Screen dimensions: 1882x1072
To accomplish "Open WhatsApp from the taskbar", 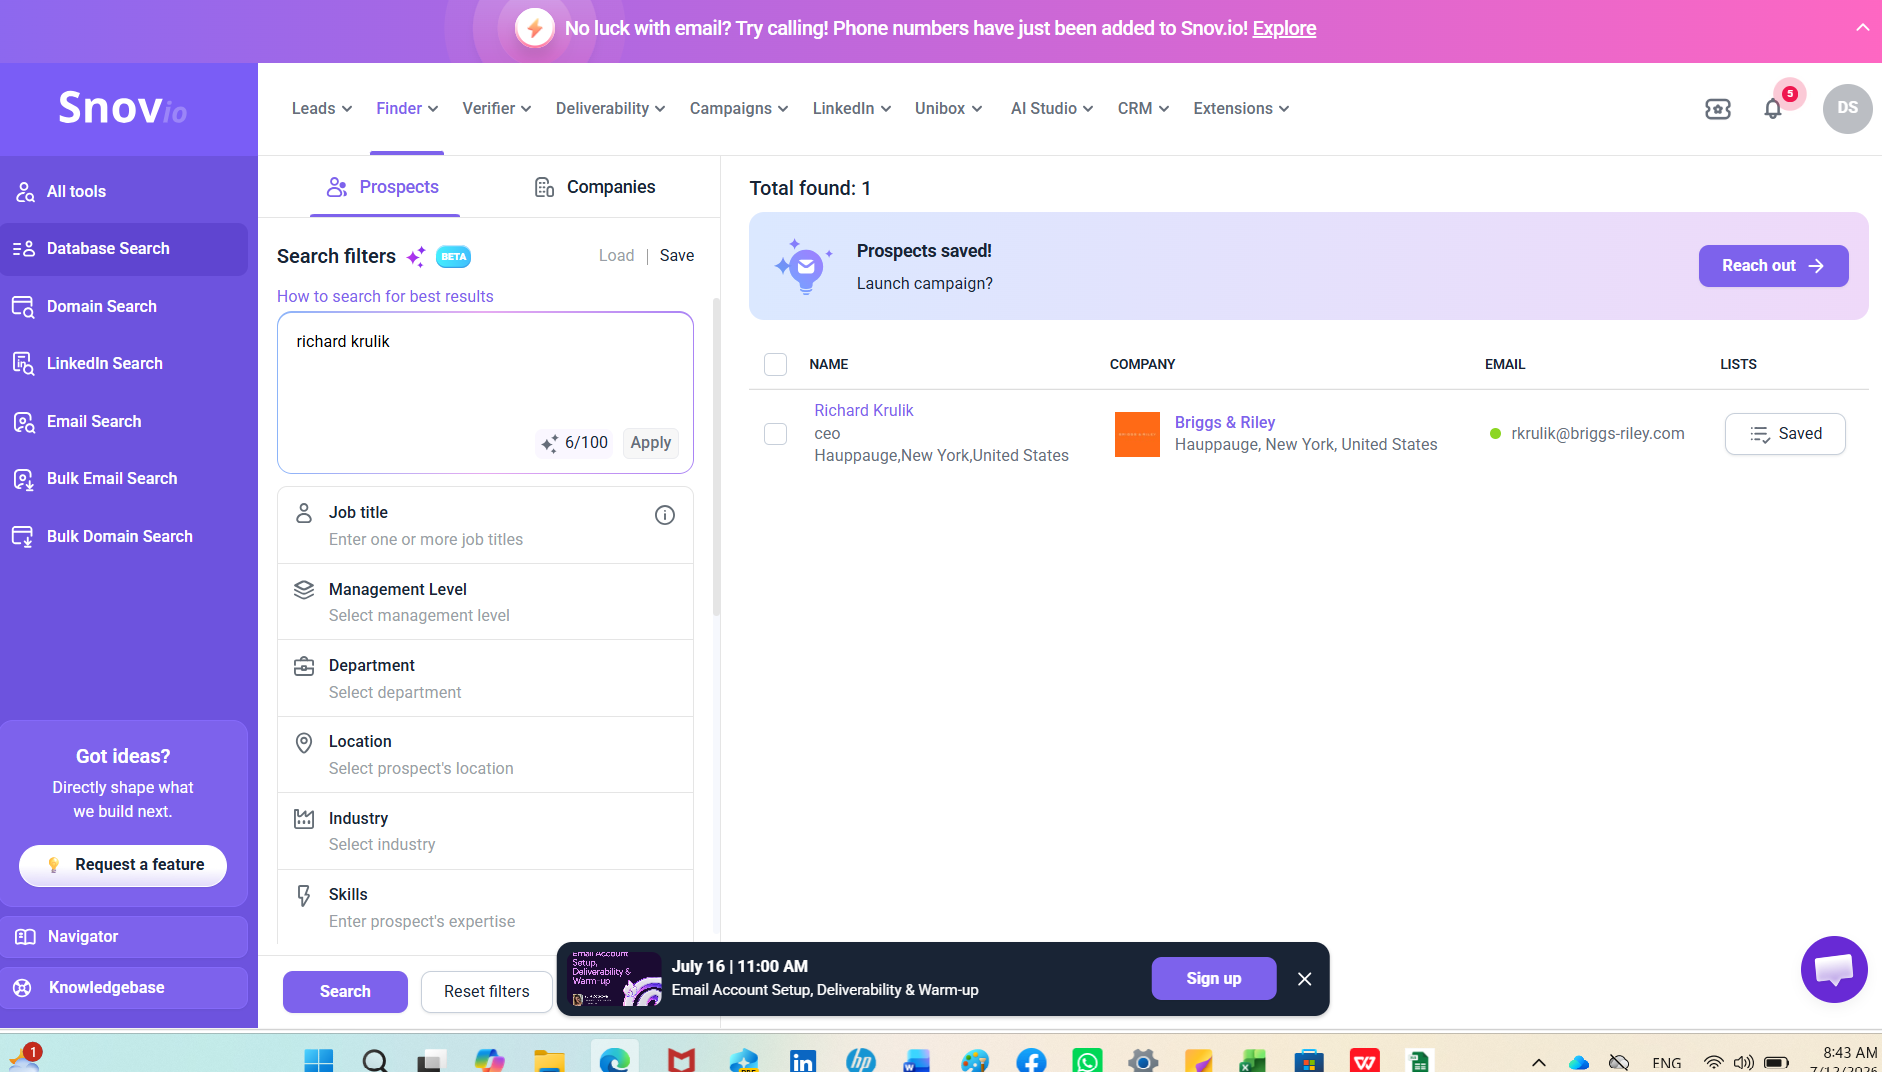I will point(1087,1060).
